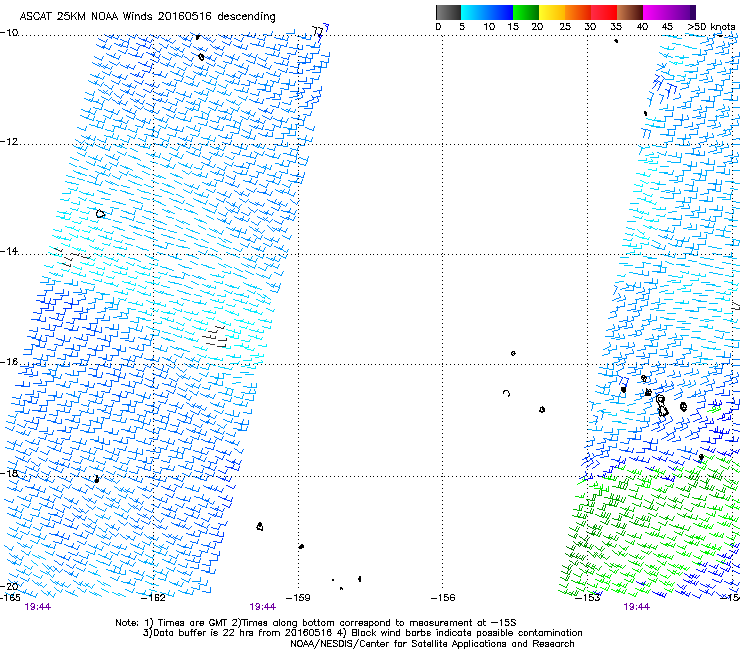Click the 19:44 time label near -153
The height and width of the screenshot is (650, 740).
[636, 607]
